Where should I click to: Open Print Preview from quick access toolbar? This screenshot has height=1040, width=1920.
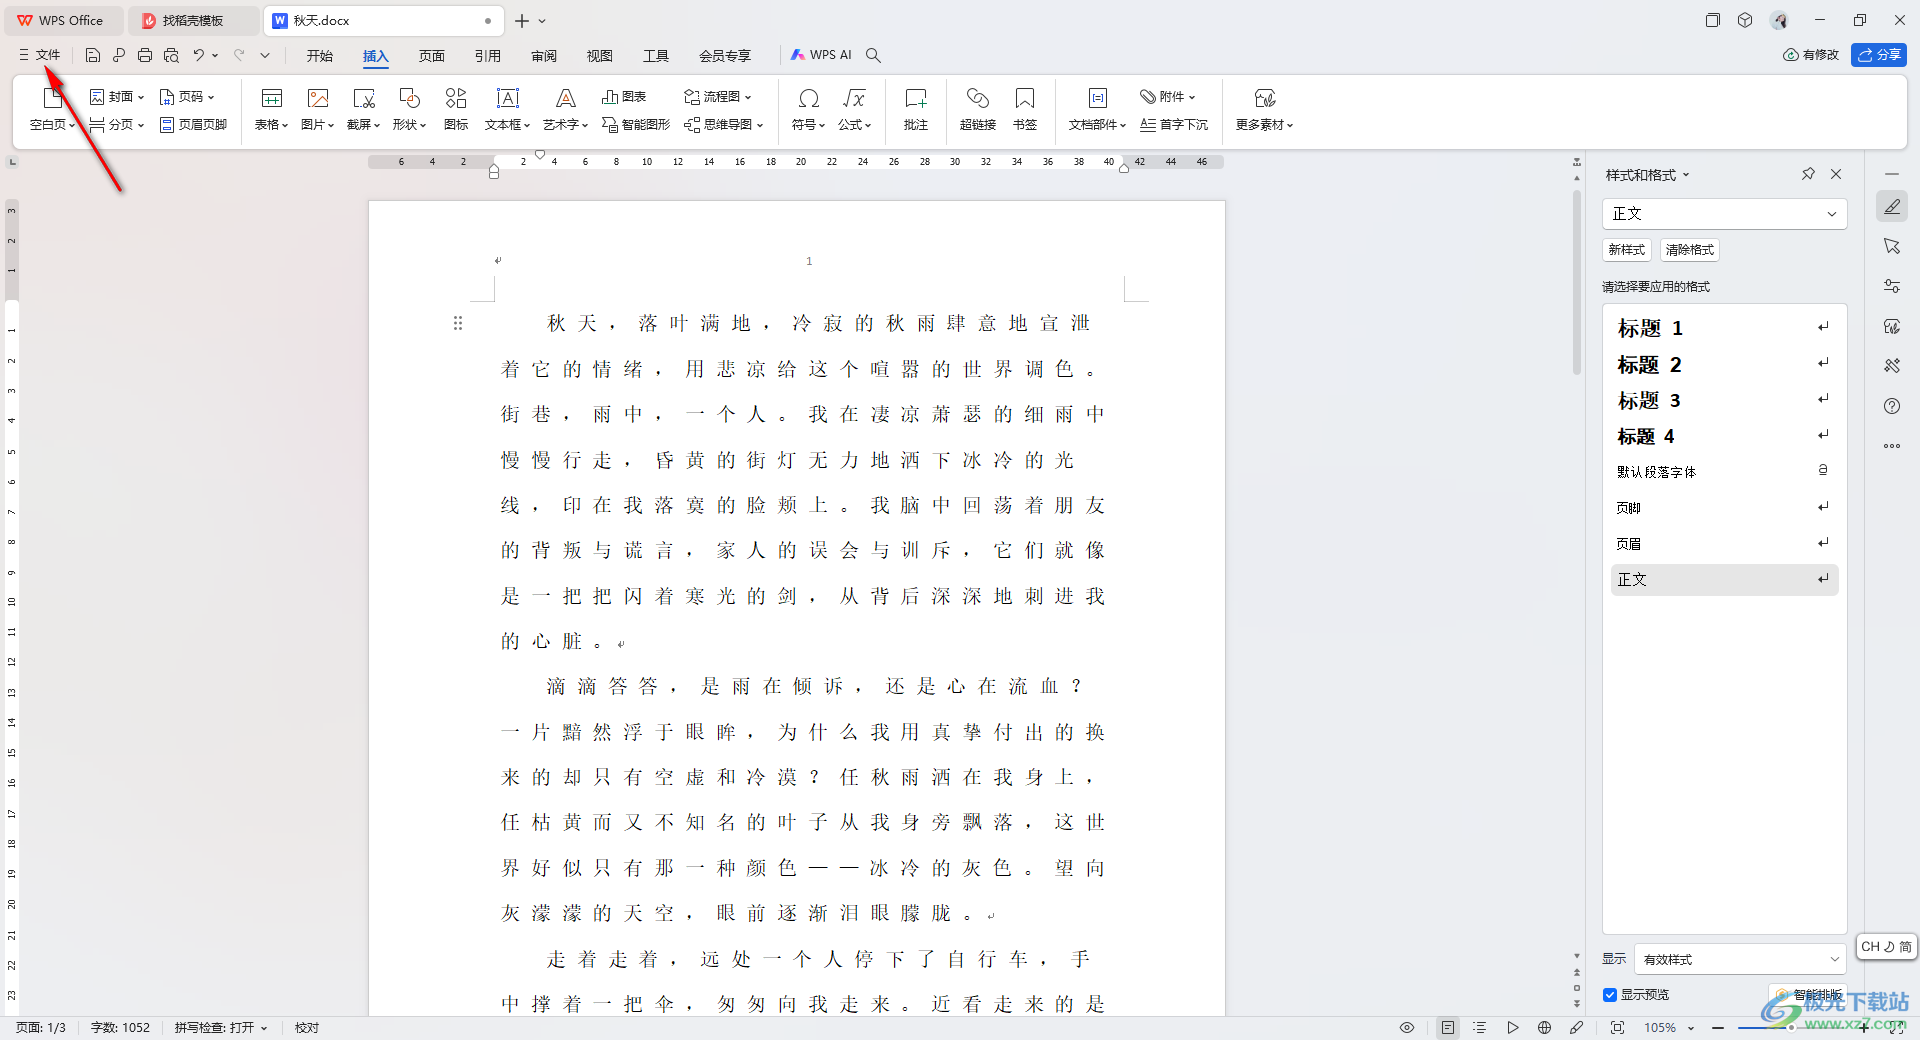point(171,56)
